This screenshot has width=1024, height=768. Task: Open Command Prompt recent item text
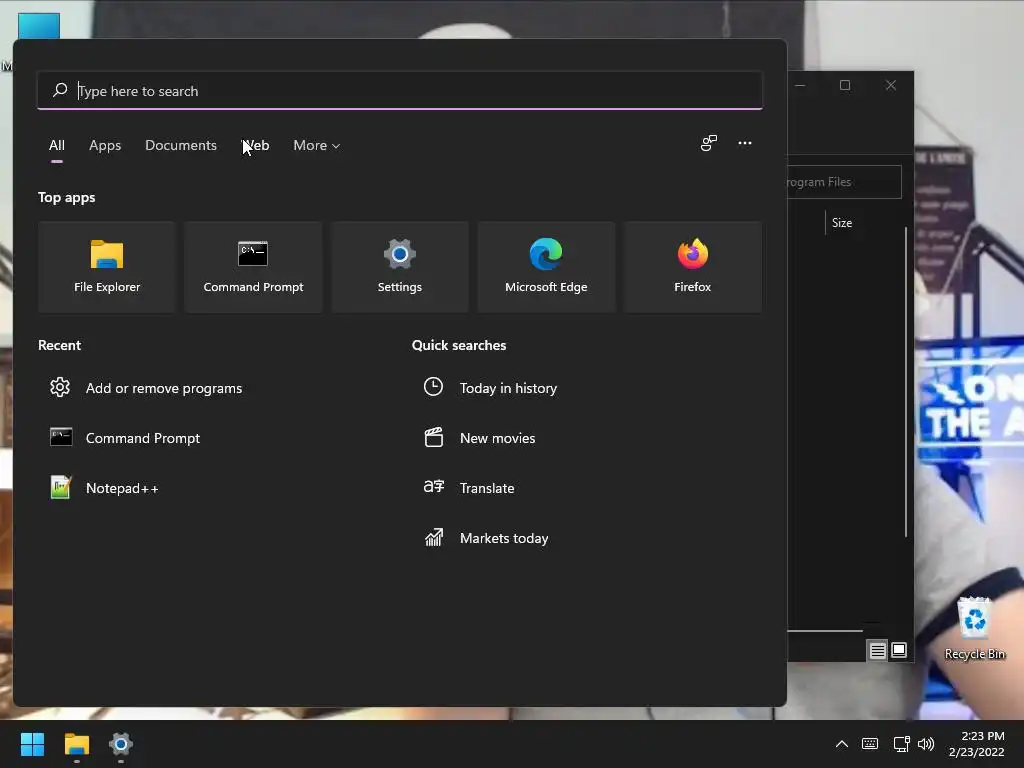[x=143, y=438]
